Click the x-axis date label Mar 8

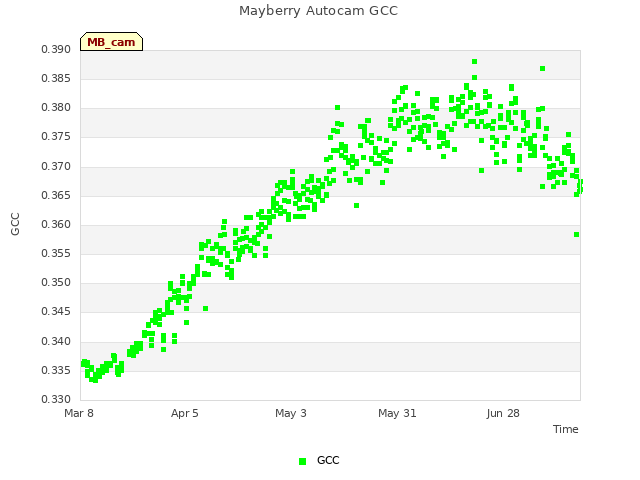point(79,413)
